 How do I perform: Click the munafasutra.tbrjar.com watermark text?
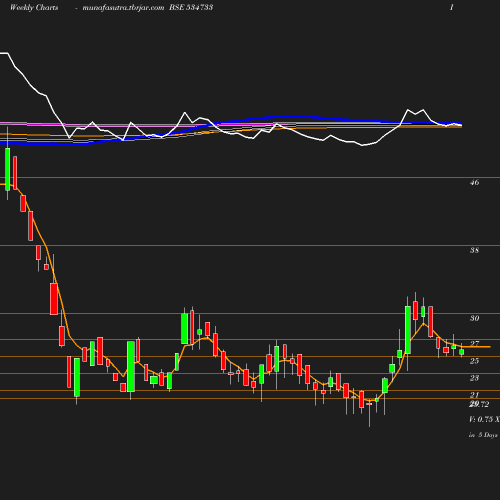[x=123, y=7]
